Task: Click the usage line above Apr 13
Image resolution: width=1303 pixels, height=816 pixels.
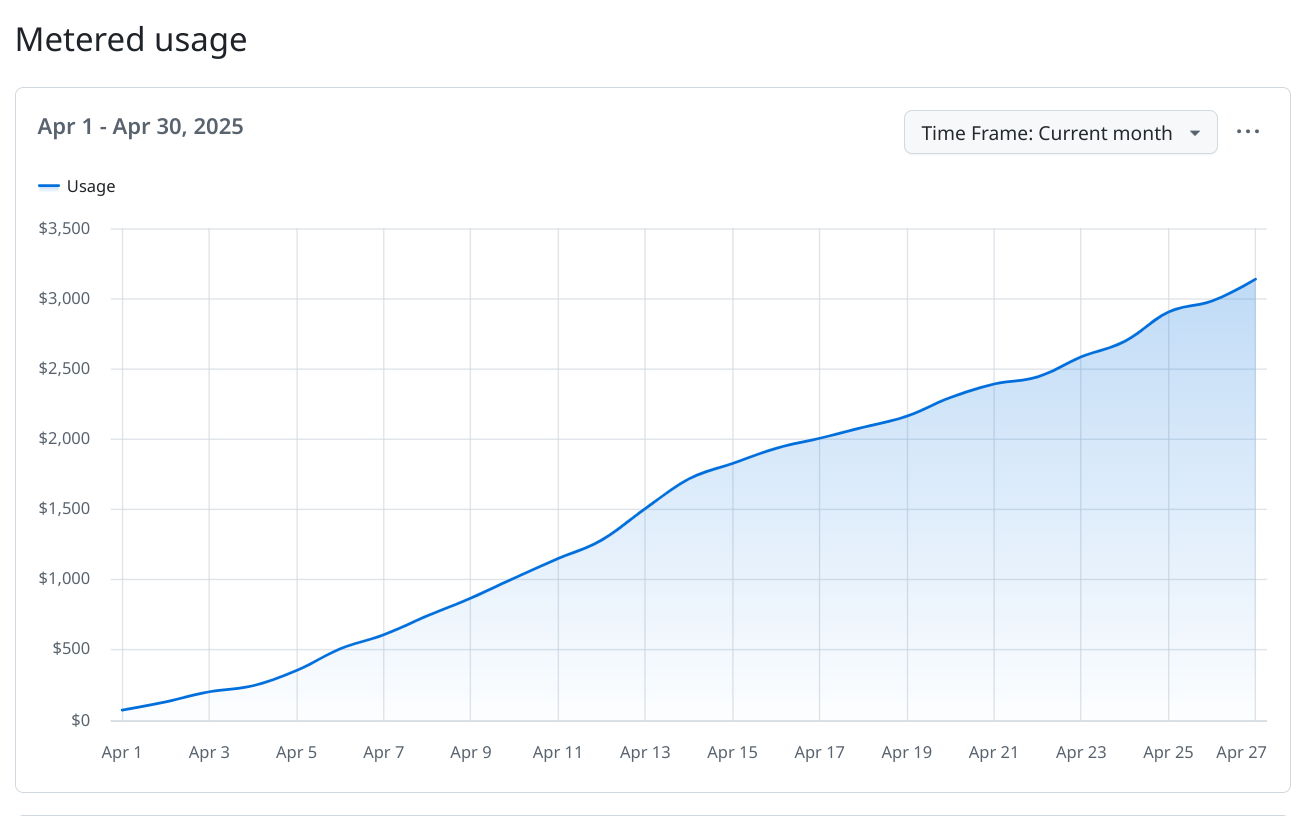Action: pos(645,508)
